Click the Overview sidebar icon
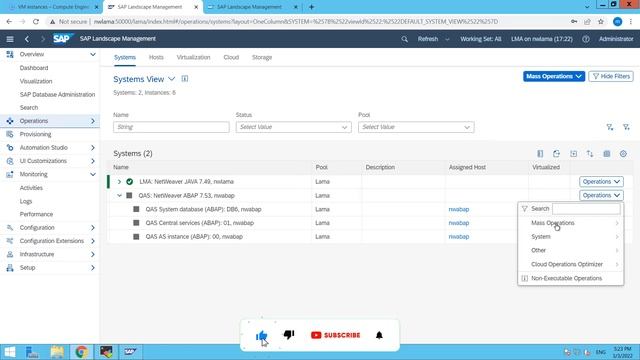 pos(10,54)
